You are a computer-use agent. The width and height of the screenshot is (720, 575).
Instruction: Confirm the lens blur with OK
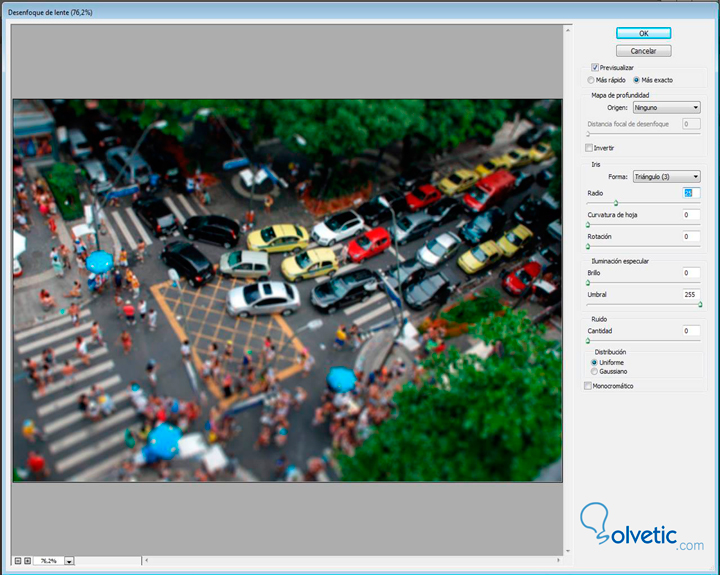click(x=643, y=33)
